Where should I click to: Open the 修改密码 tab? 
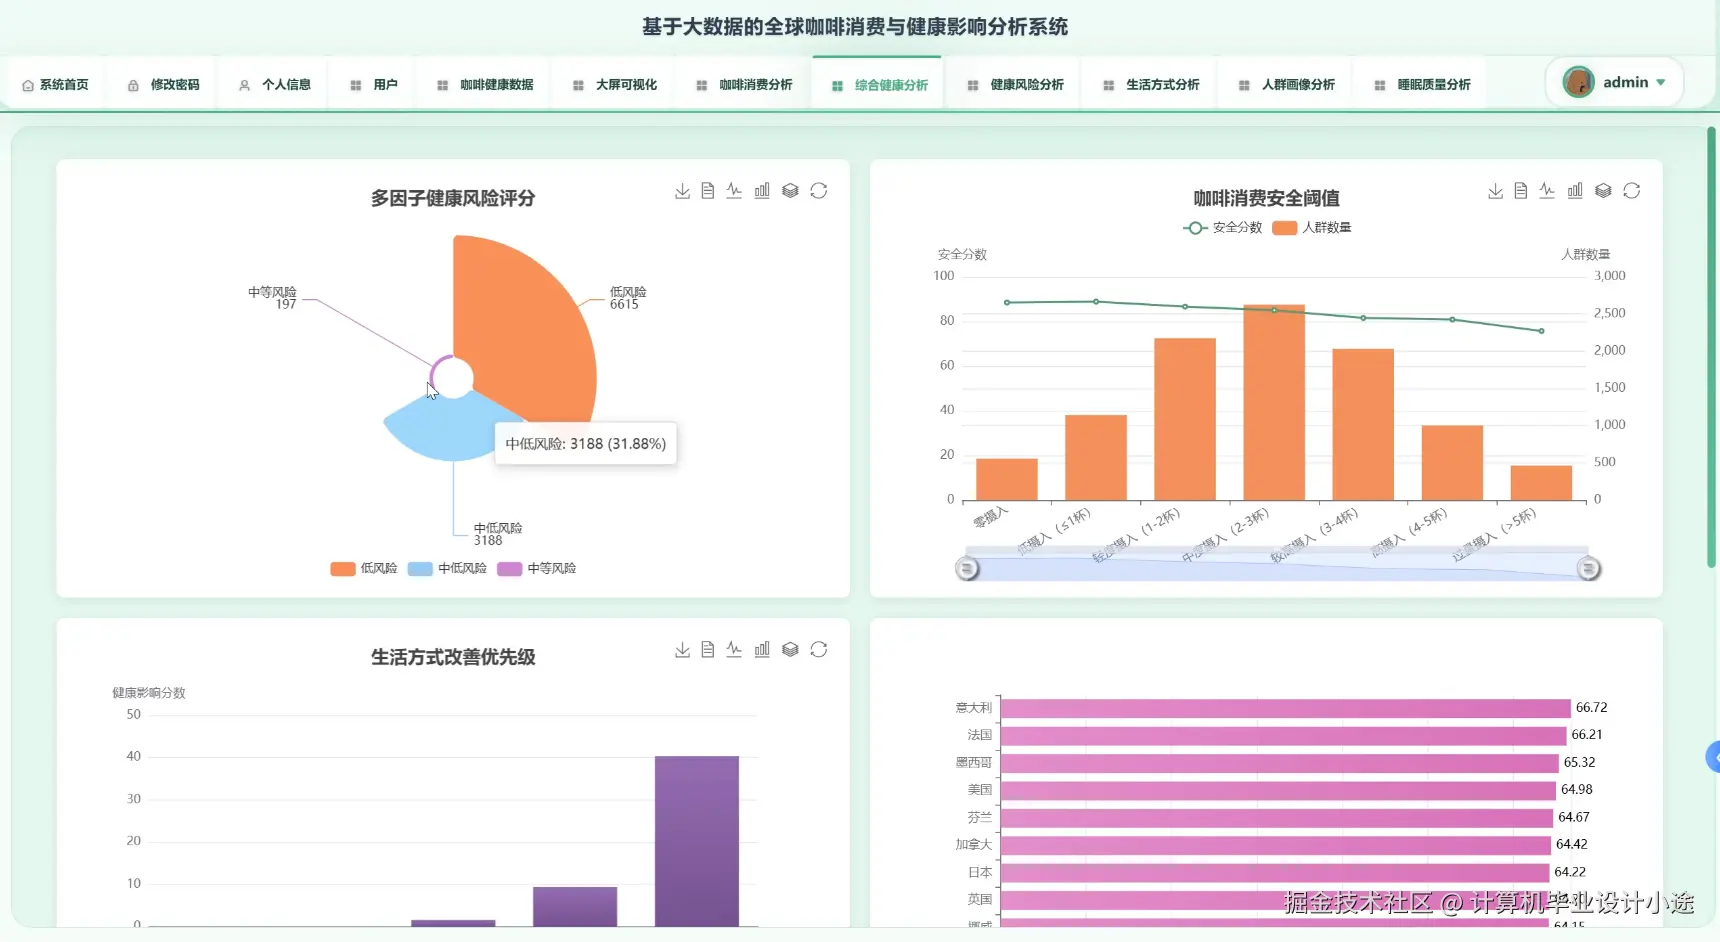tap(164, 85)
